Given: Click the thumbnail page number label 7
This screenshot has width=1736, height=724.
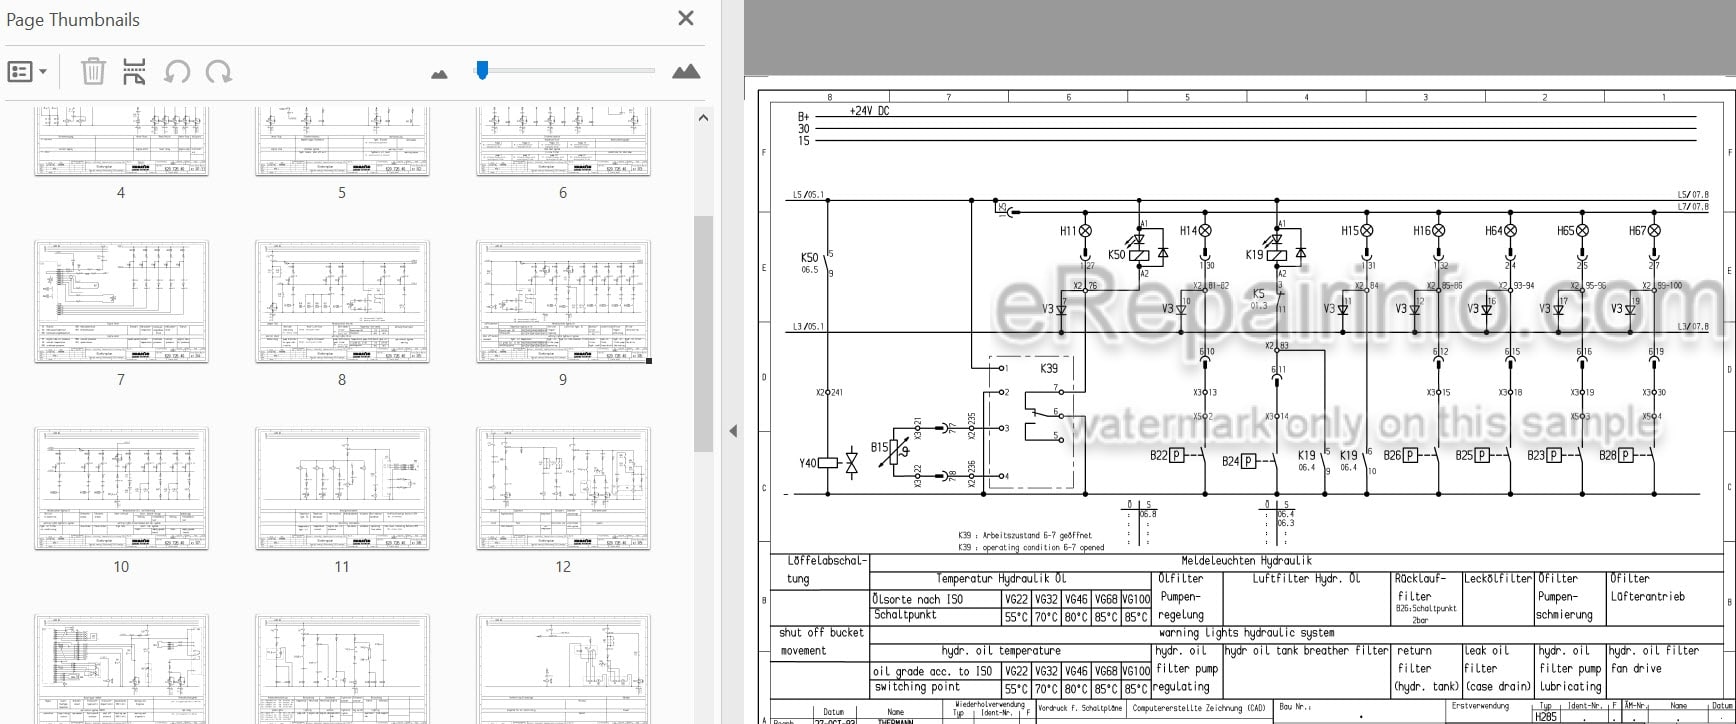Looking at the screenshot, I should coord(121,380).
